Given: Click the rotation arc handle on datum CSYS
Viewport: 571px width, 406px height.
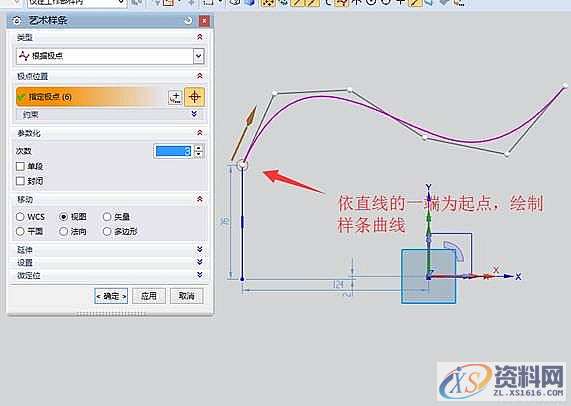Looking at the screenshot, I should [454, 250].
